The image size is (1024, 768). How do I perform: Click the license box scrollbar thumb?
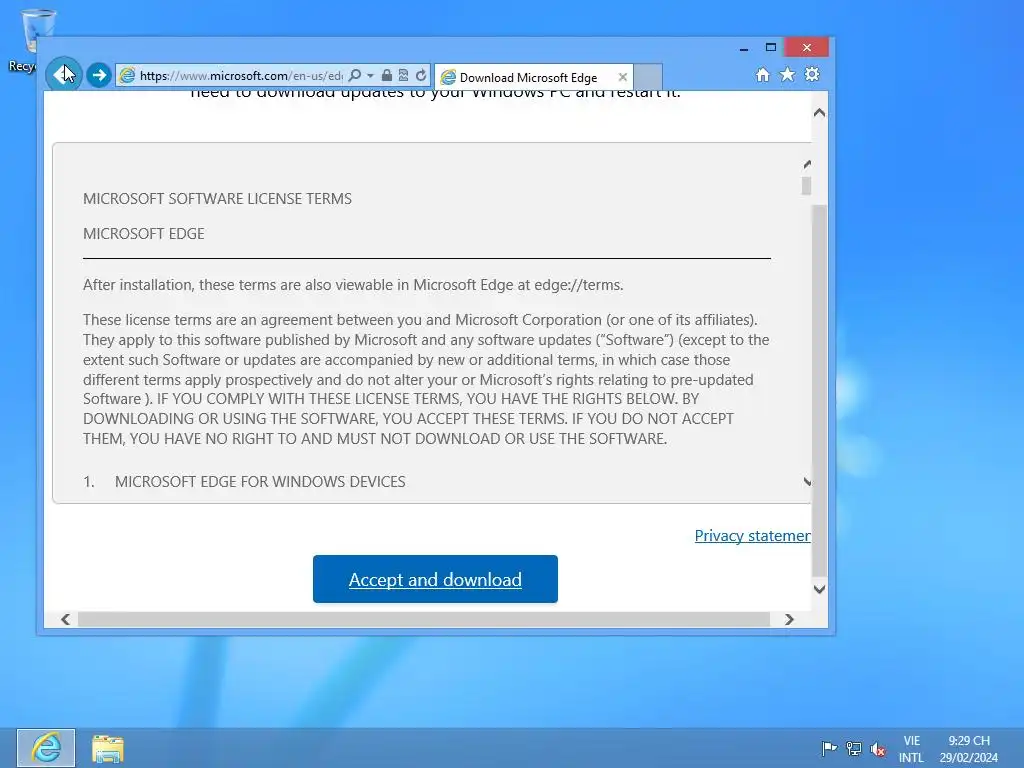point(807,186)
